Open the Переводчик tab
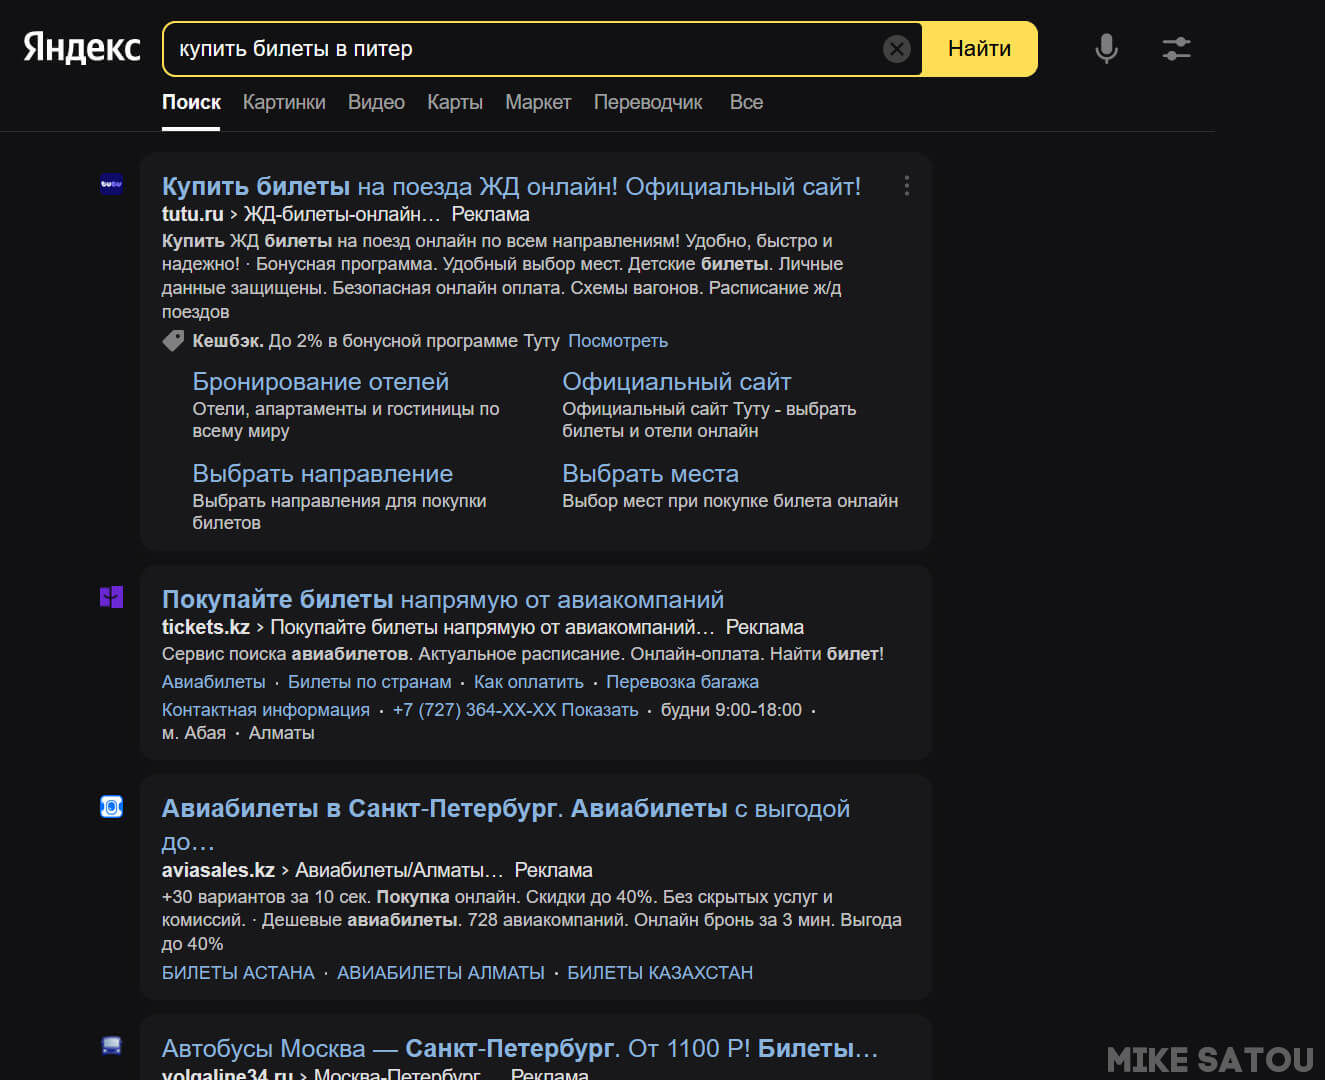1325x1080 pixels. point(648,102)
